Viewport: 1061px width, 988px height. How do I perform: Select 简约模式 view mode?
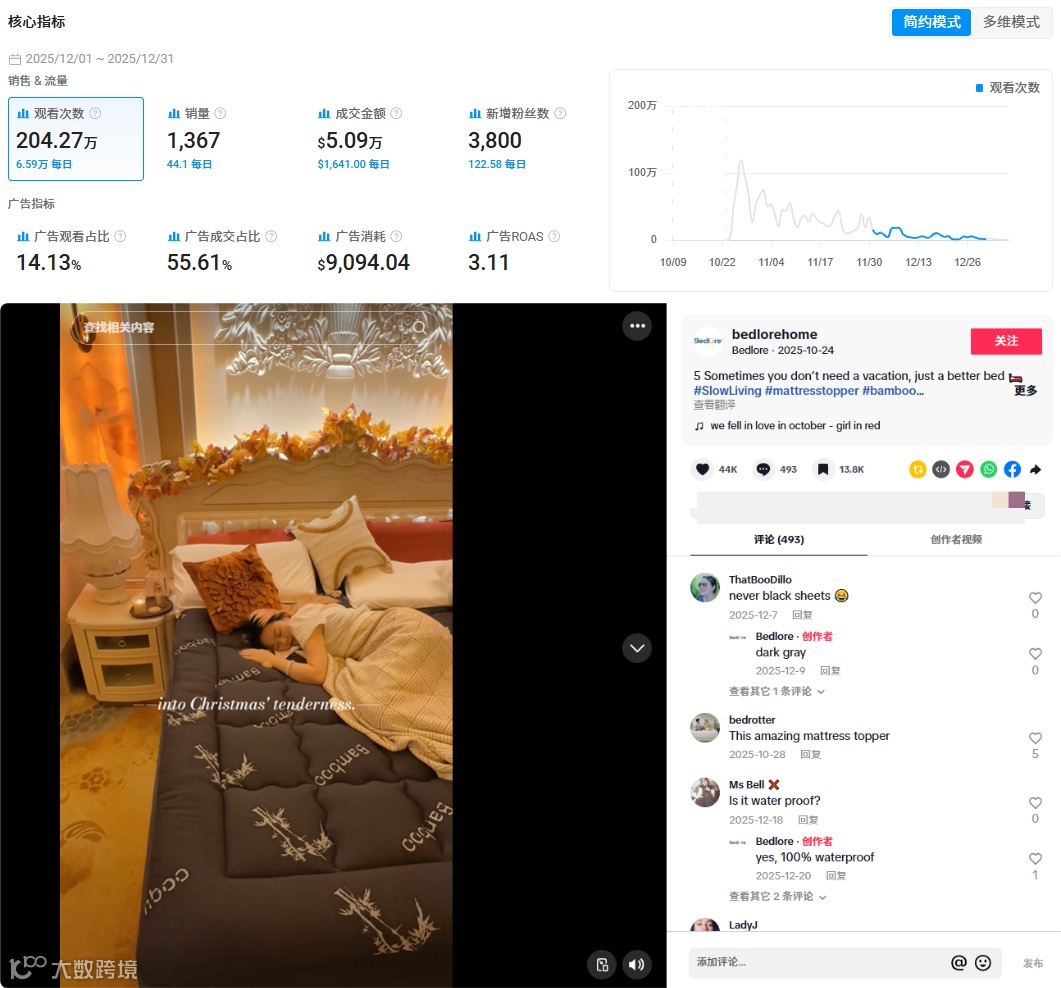(x=931, y=22)
